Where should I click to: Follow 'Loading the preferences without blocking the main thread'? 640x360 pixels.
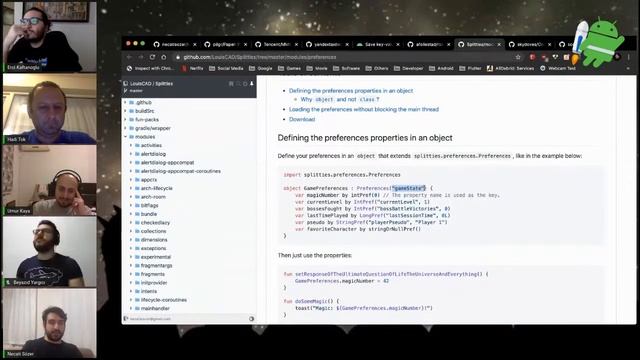[x=364, y=109]
